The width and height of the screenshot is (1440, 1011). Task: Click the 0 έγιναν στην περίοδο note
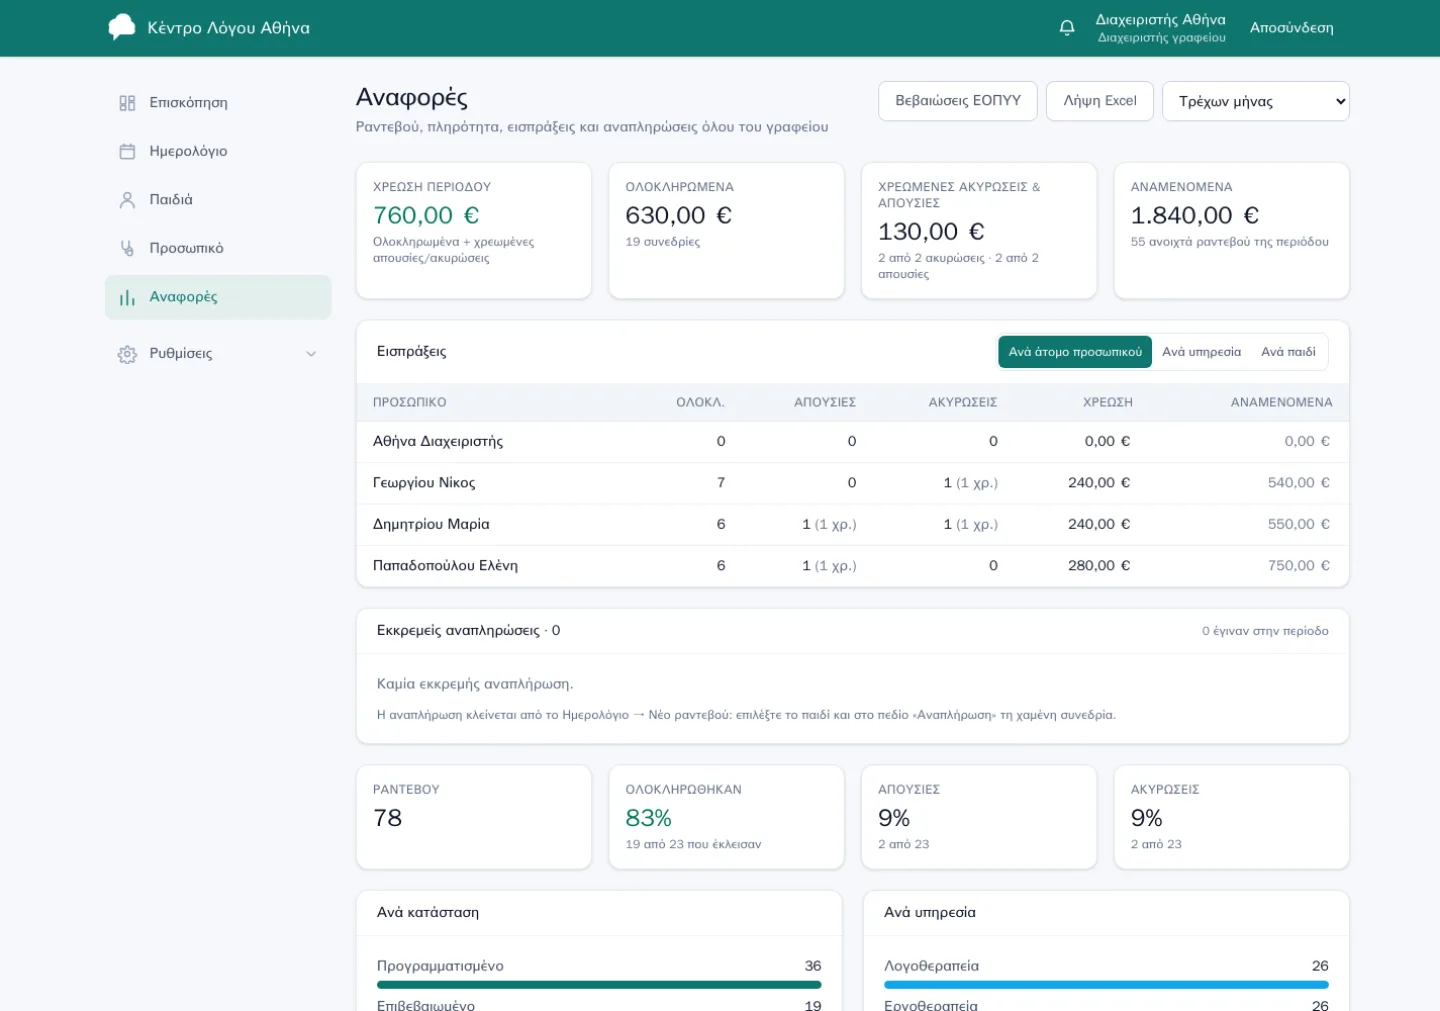1264,631
